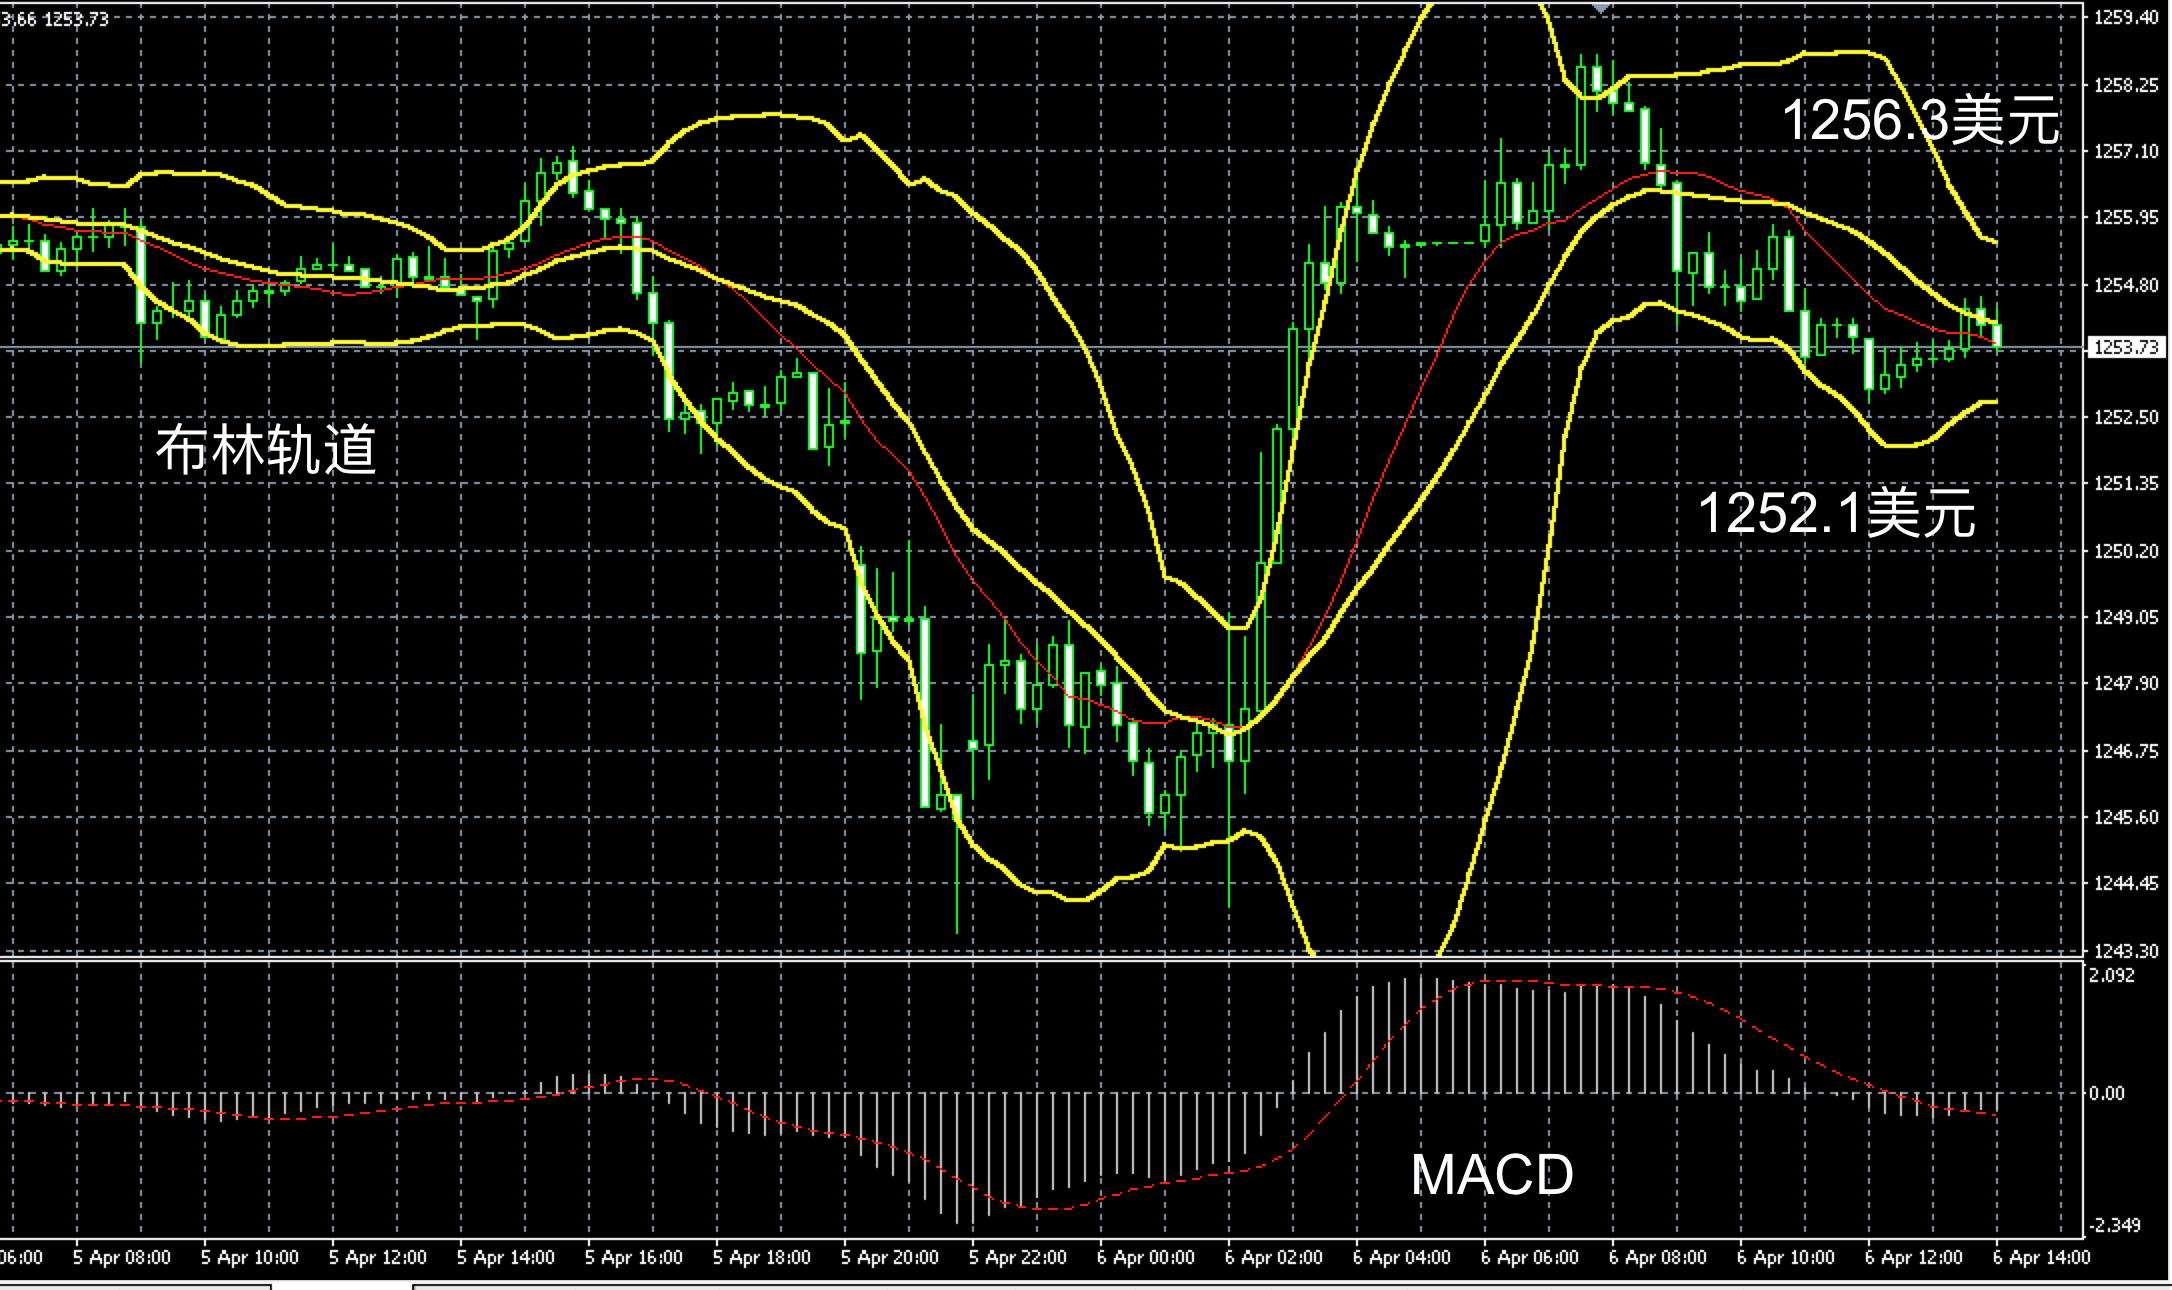Click the 6 Apr 14:00 time label
Screen dimensions: 2172x1290
2040,1257
